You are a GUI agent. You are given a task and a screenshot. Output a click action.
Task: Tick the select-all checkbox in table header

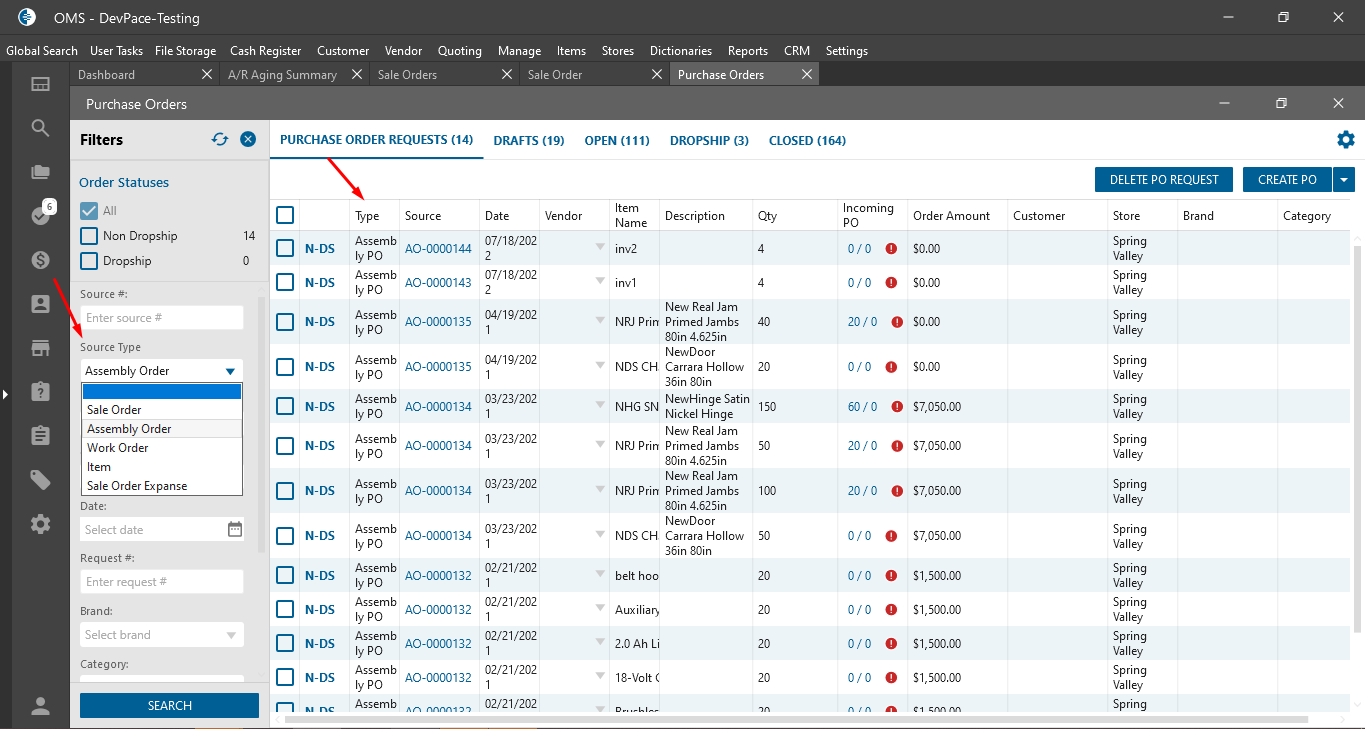[x=285, y=215]
